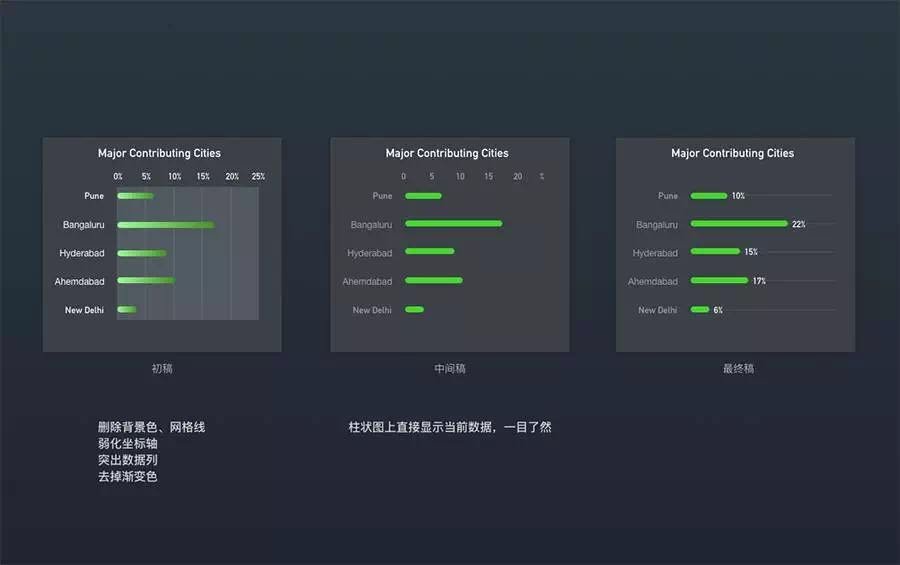900x565 pixels.
Task: Click the '5' axis label in the 中间稿 chart
Action: [x=432, y=176]
